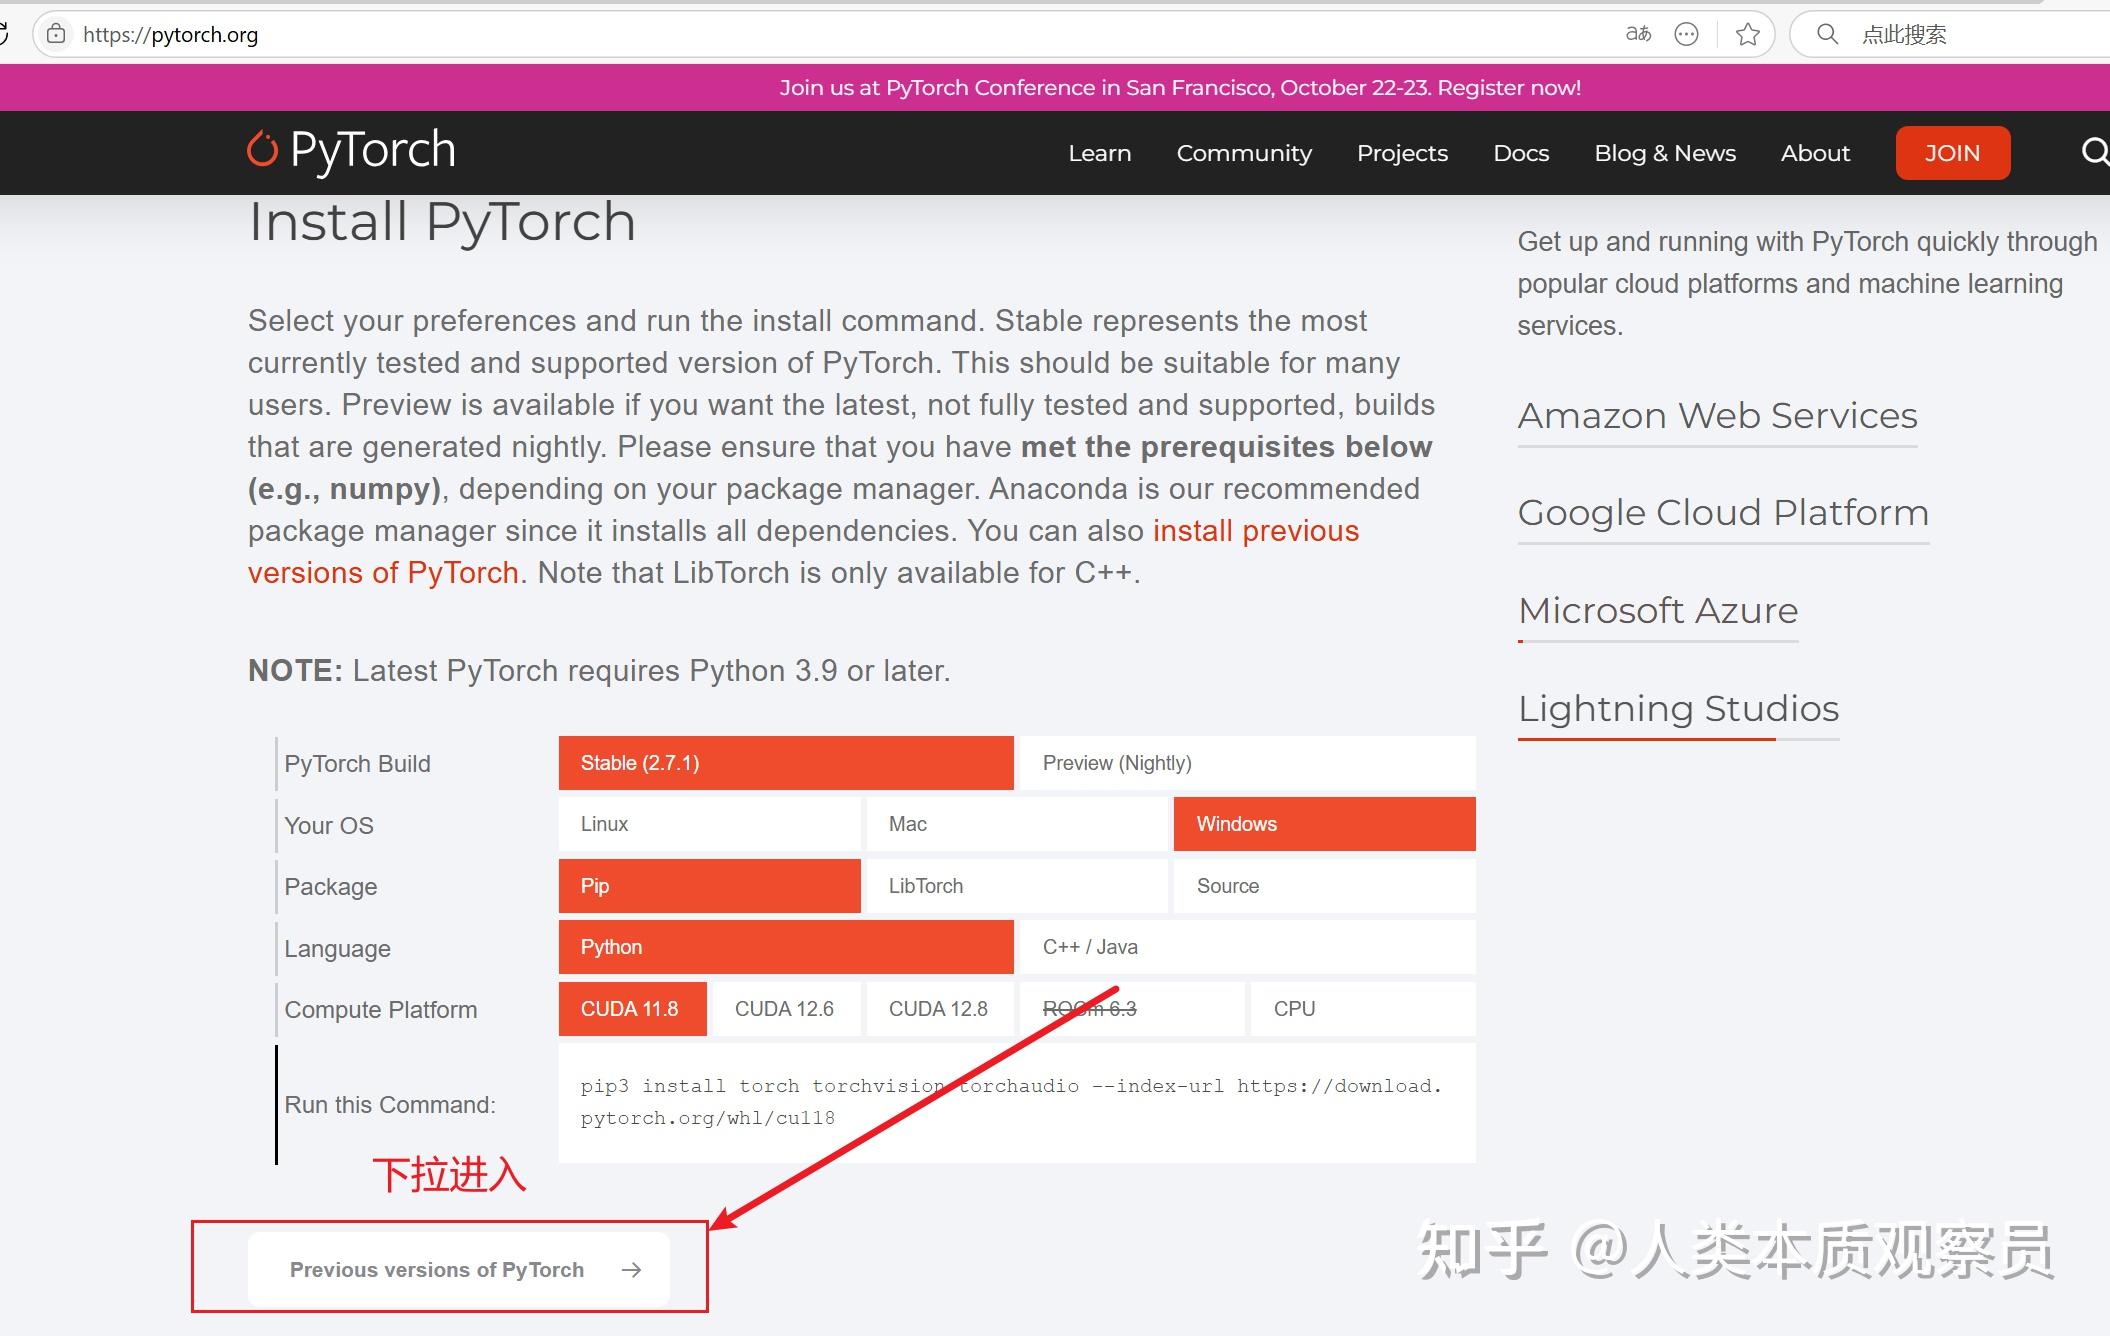Open the site search magnifier in the navbar
Viewport: 2110px width, 1336px height.
point(2094,152)
